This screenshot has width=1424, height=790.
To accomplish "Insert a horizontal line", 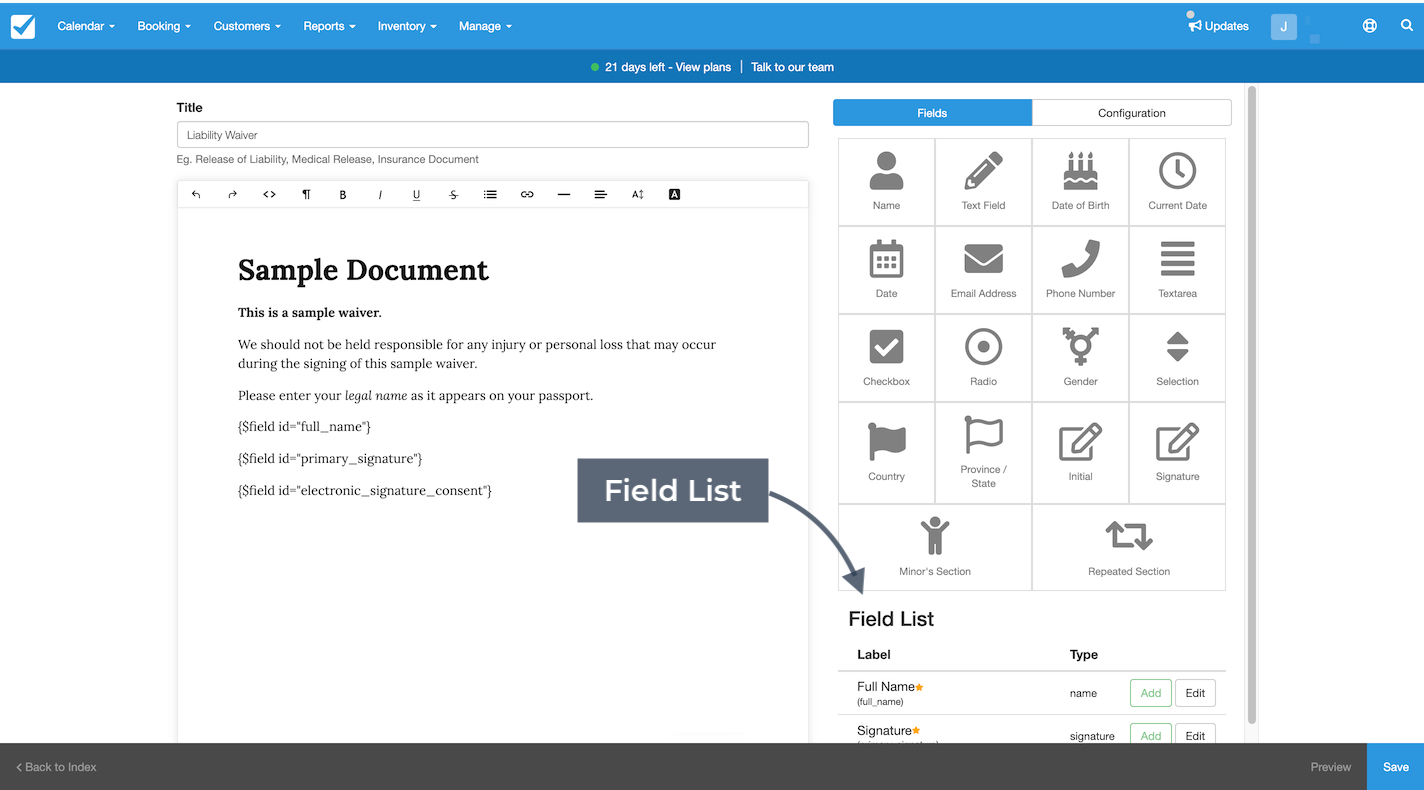I will point(564,195).
